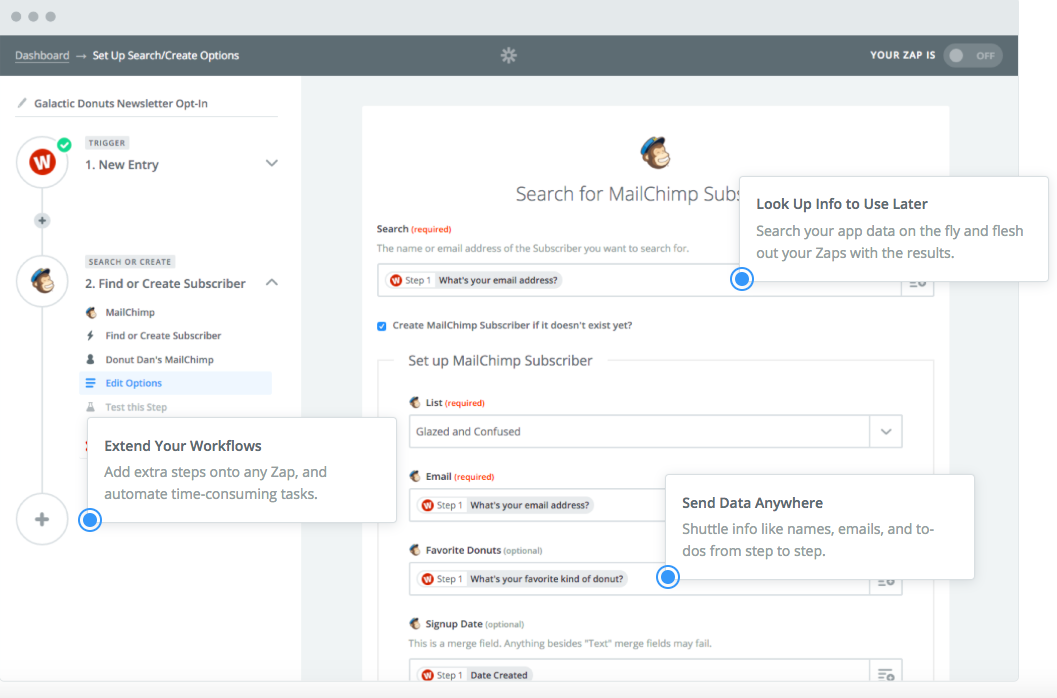Screen dimensions: 1057x698
Task: Turn your Zap ON using the OFF switch
Action: click(x=971, y=56)
